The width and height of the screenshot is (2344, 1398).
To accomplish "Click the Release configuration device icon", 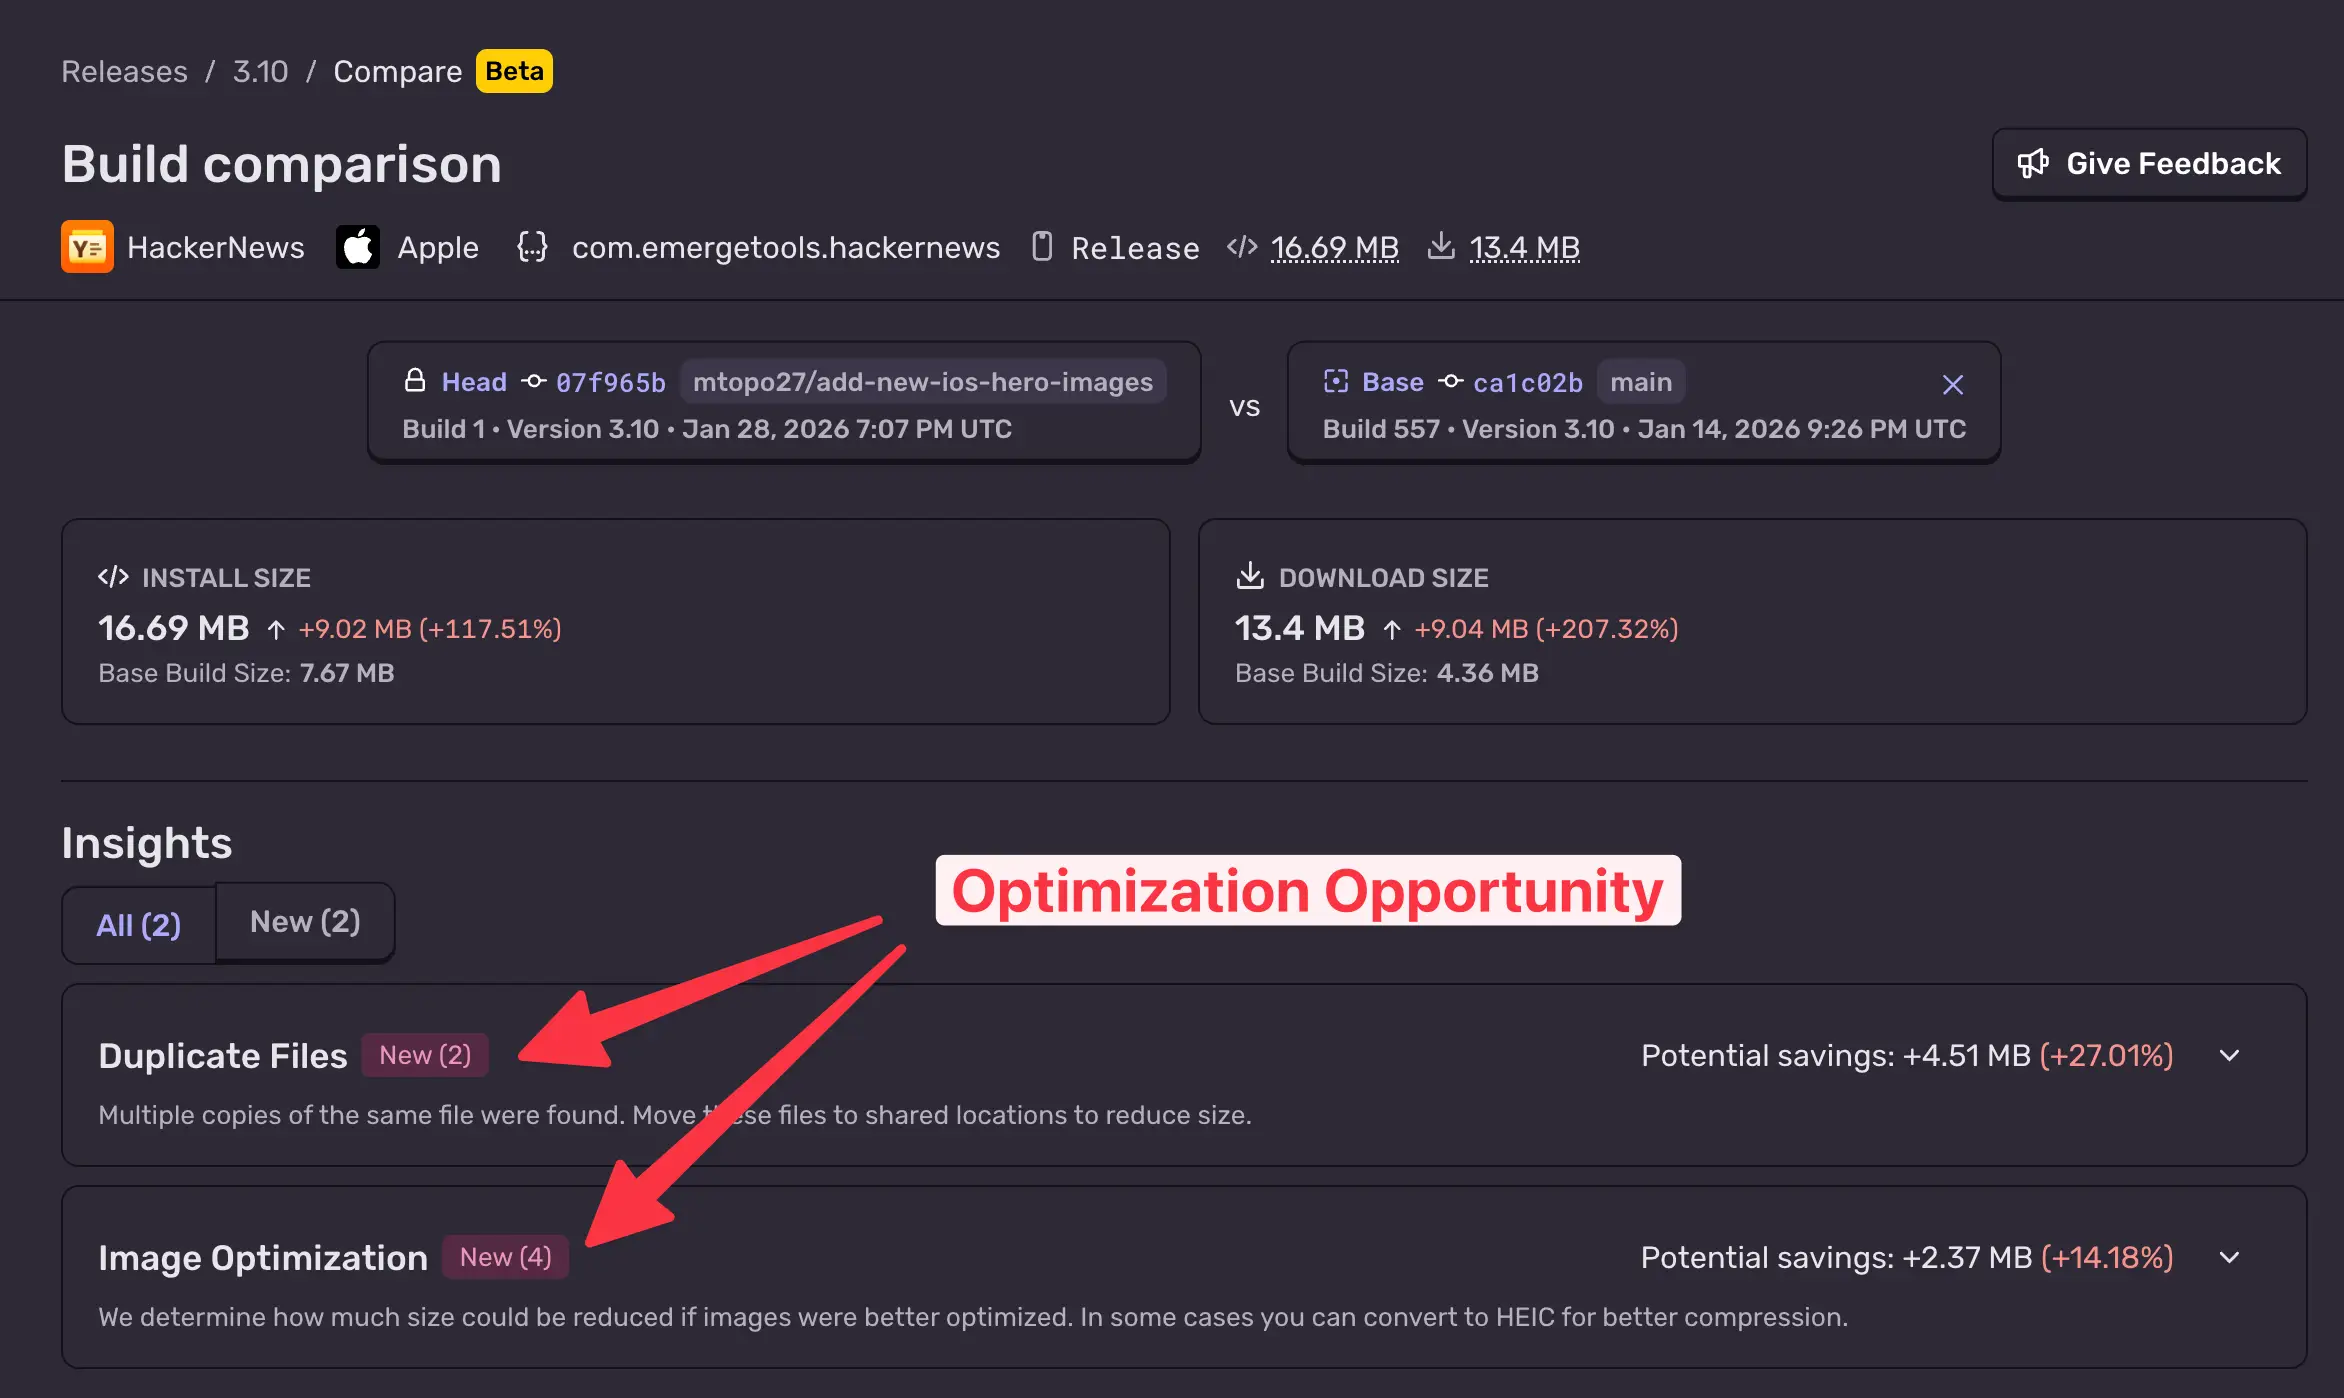I will pos(1042,247).
